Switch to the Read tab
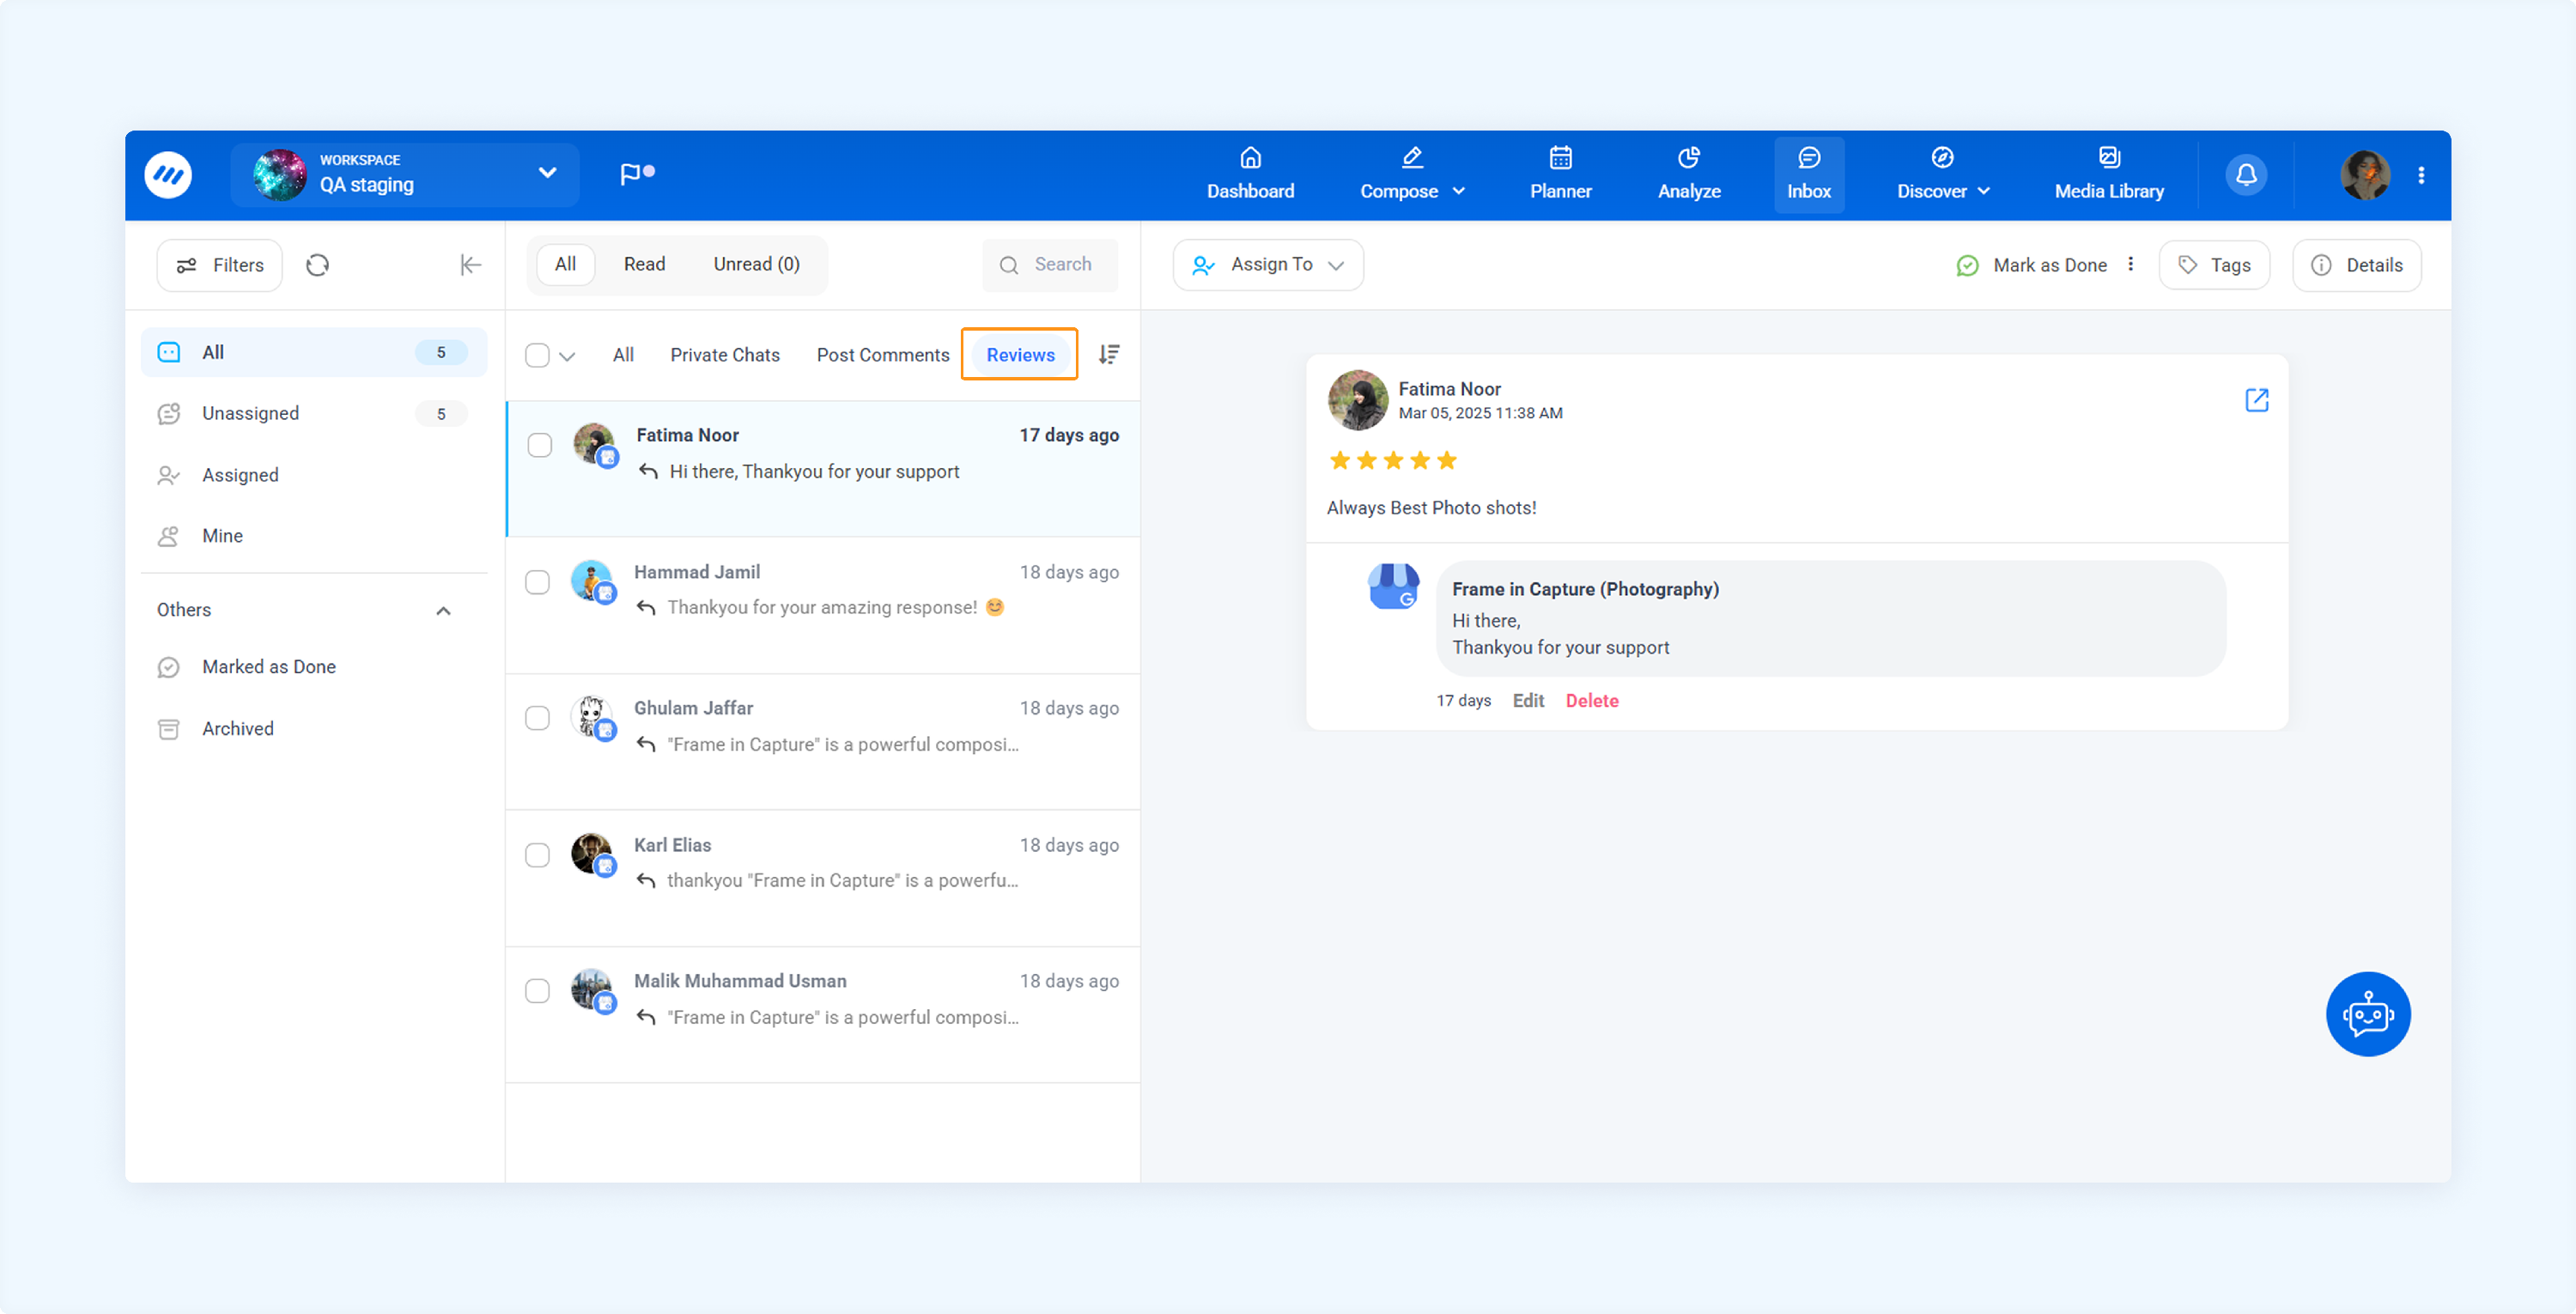Screen dimensions: 2576x1314 (x=644, y=264)
